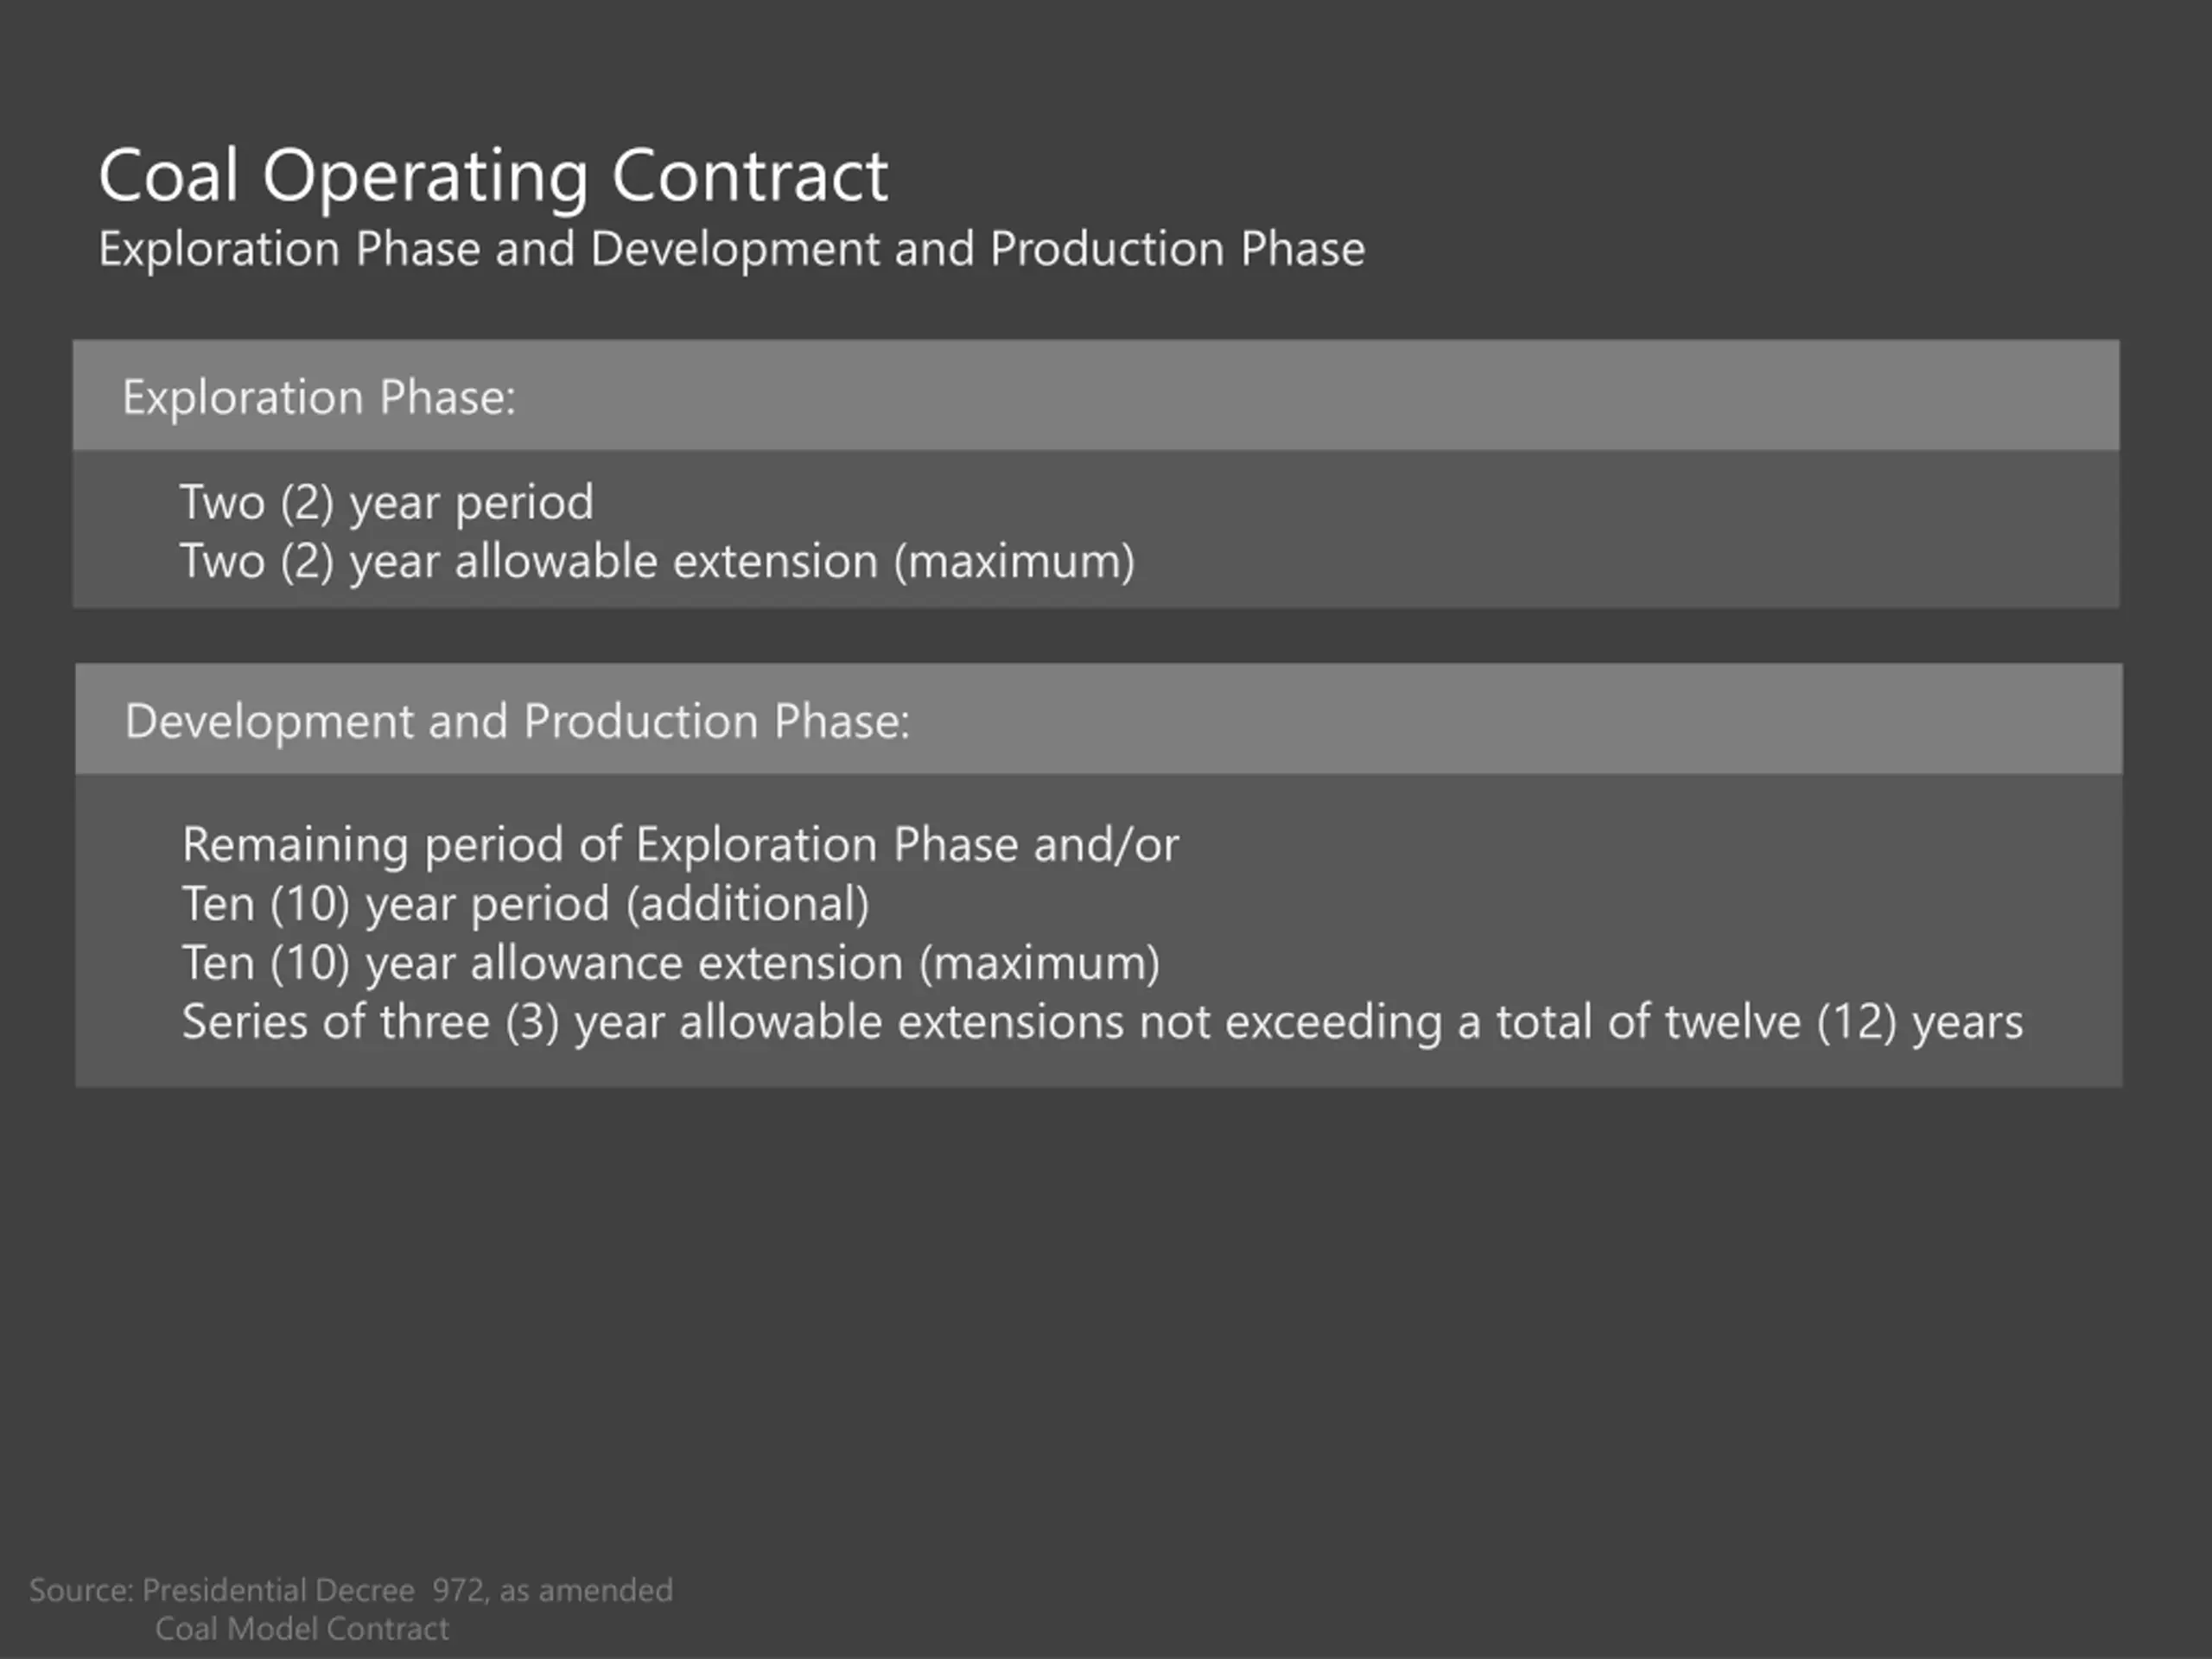2212x1659 pixels.
Task: Click '(additional)' in the ten year period line
Action: click(x=748, y=905)
